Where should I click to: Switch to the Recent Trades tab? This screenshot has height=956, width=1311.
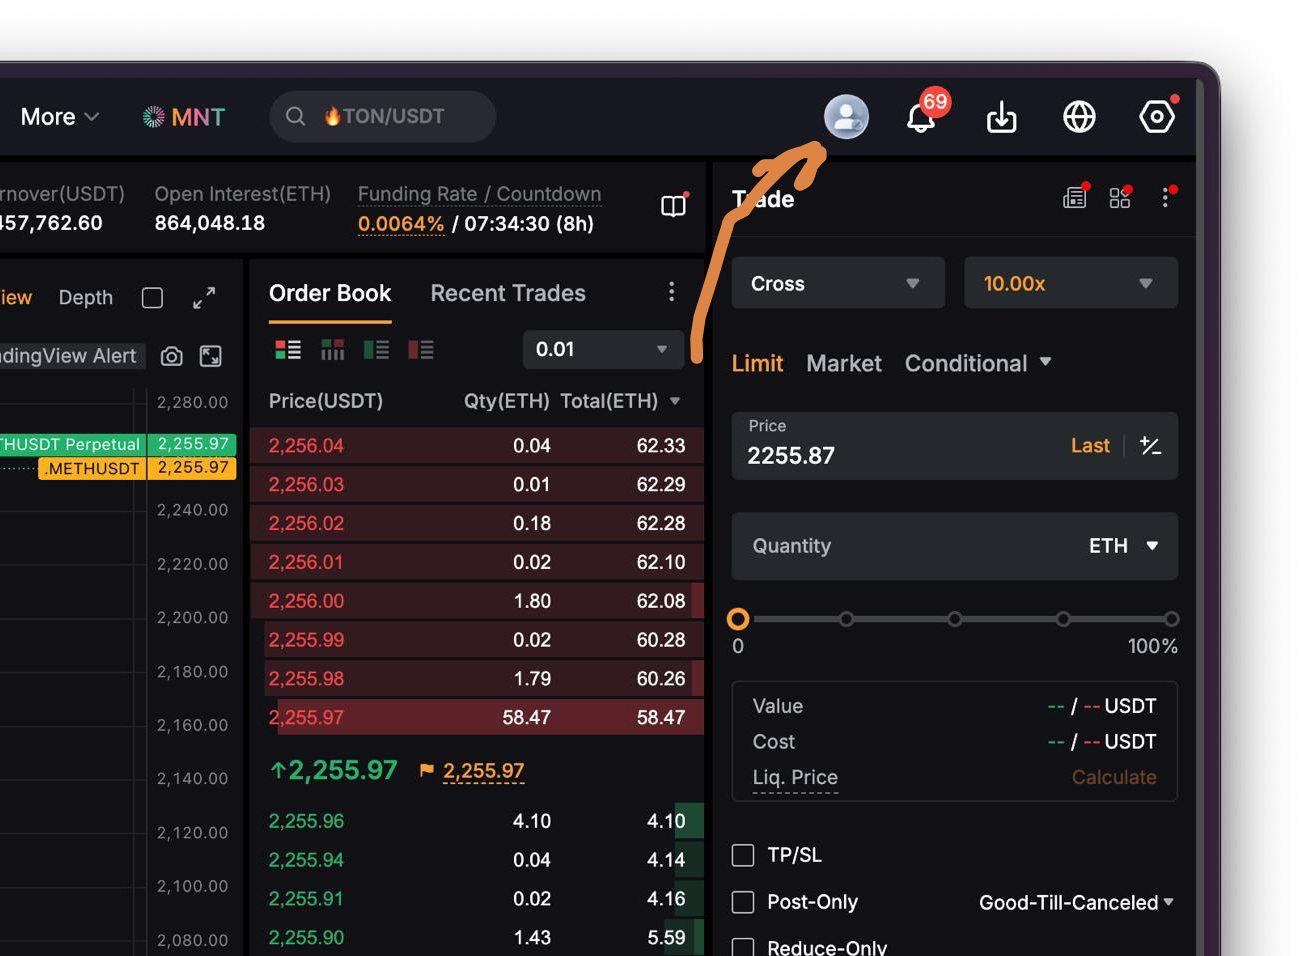click(x=508, y=293)
